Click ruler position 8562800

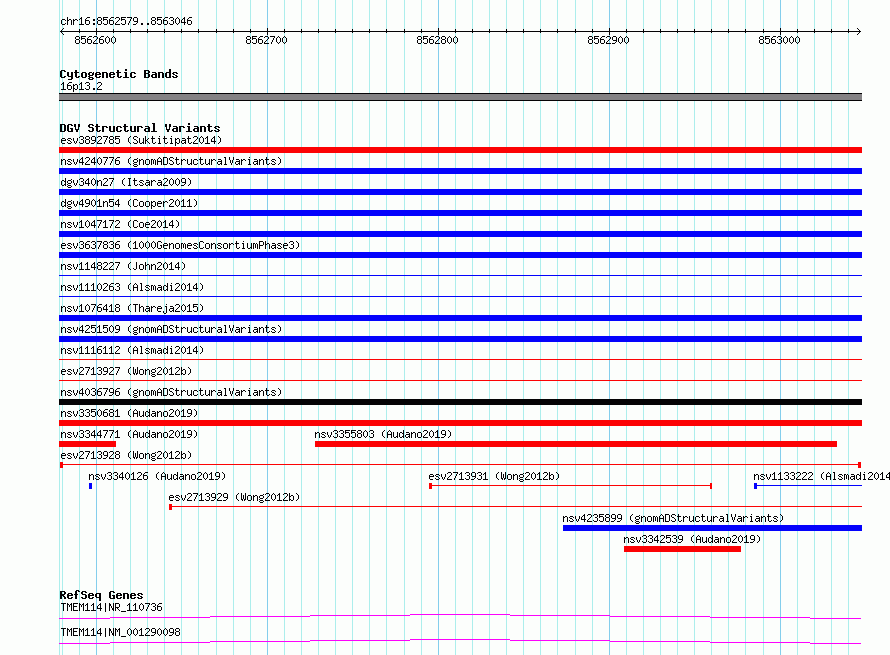(x=437, y=40)
